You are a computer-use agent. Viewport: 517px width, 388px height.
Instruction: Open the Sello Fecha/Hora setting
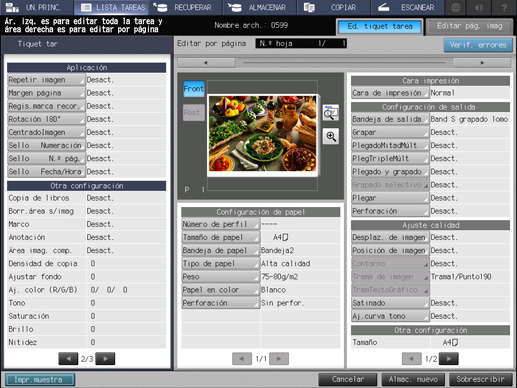(46, 172)
